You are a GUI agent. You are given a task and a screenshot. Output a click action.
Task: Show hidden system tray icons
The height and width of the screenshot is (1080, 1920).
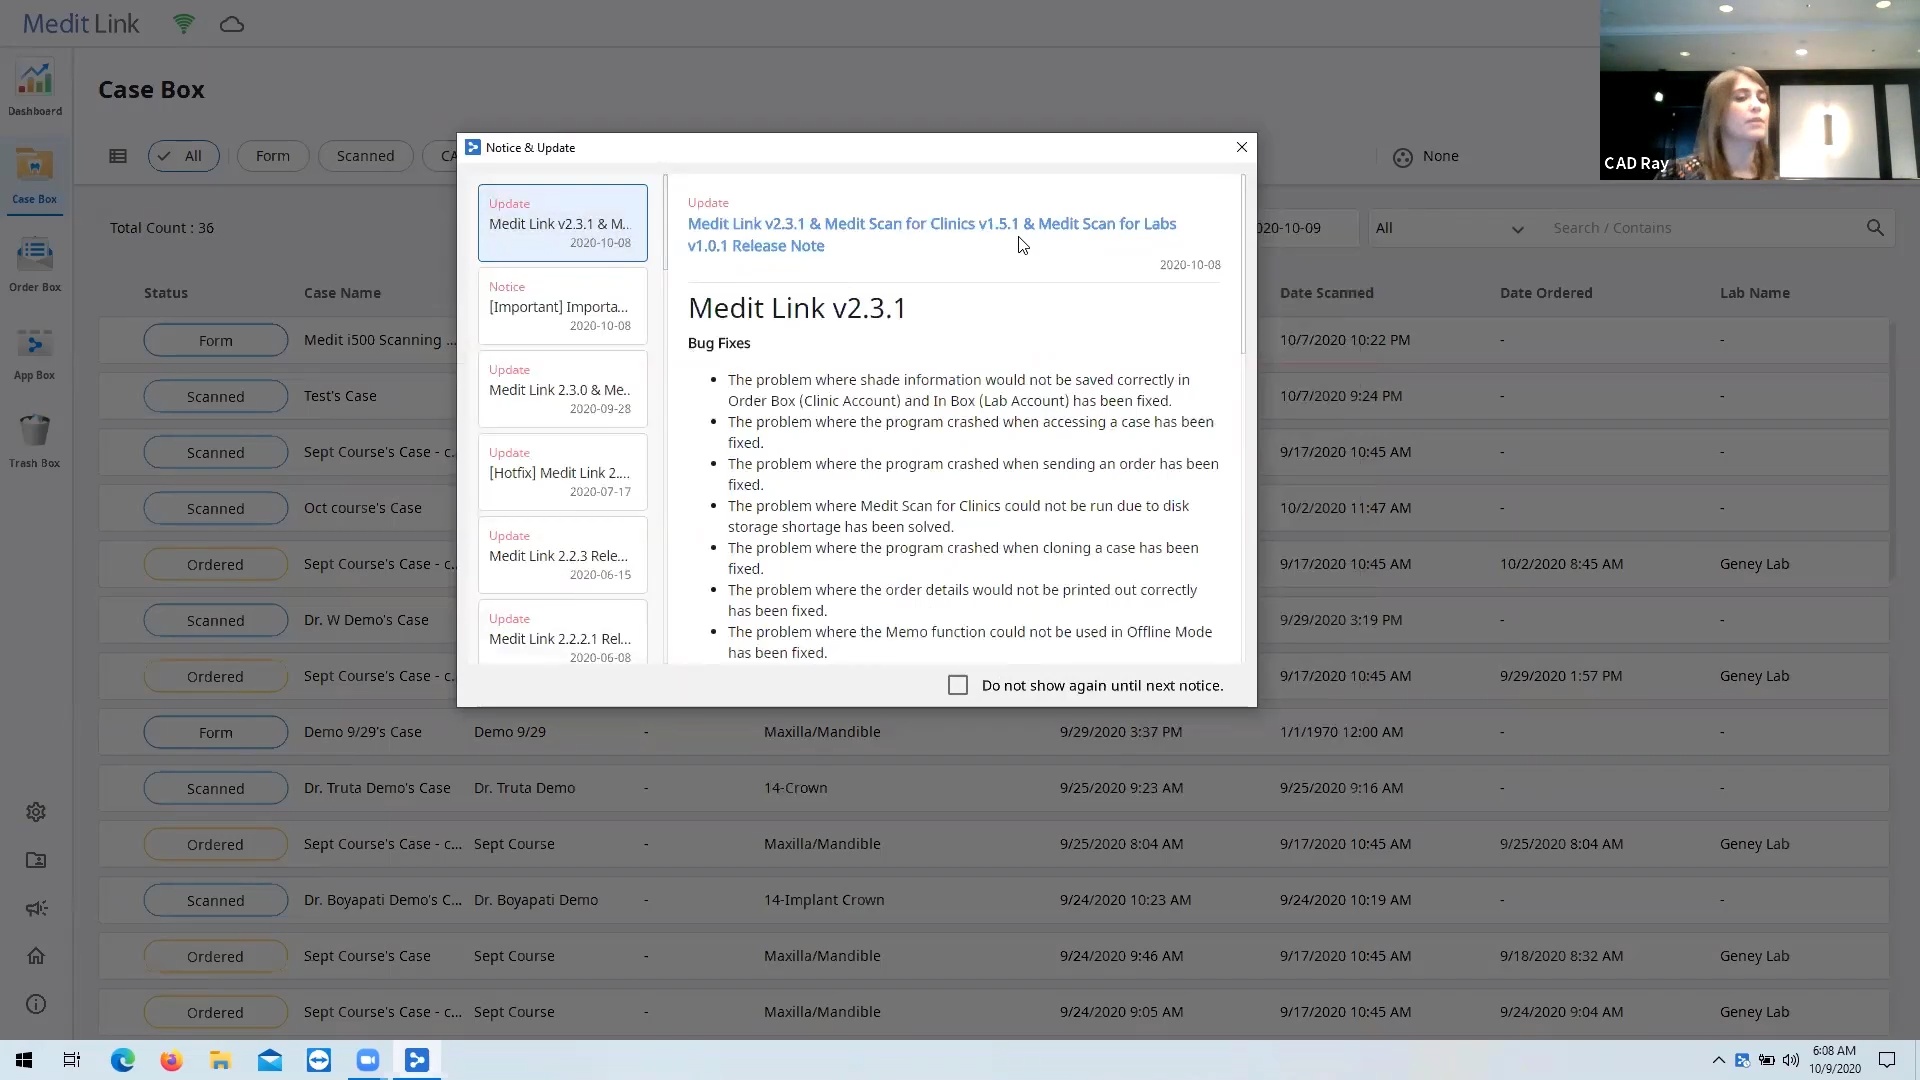coord(1718,1060)
